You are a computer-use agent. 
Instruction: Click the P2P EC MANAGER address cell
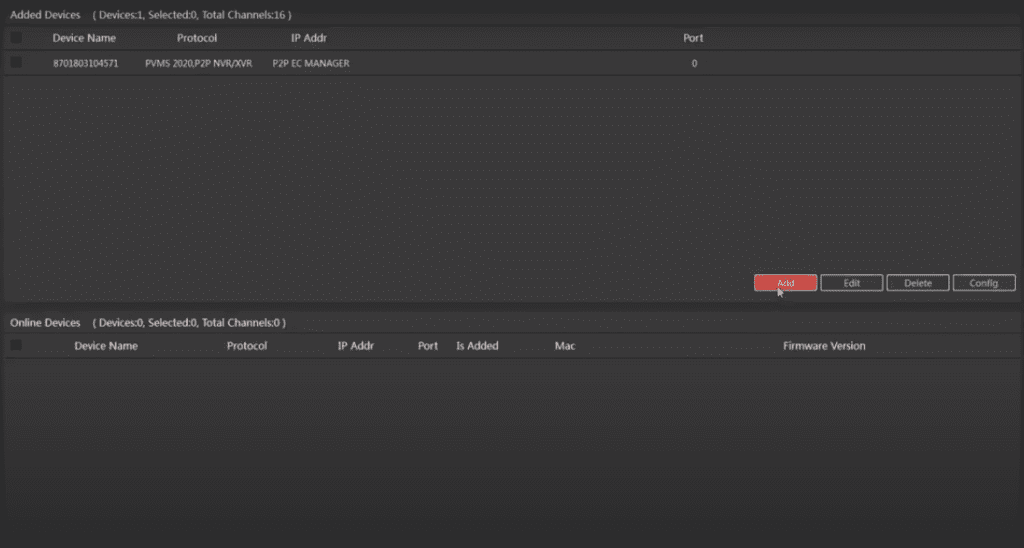(310, 63)
